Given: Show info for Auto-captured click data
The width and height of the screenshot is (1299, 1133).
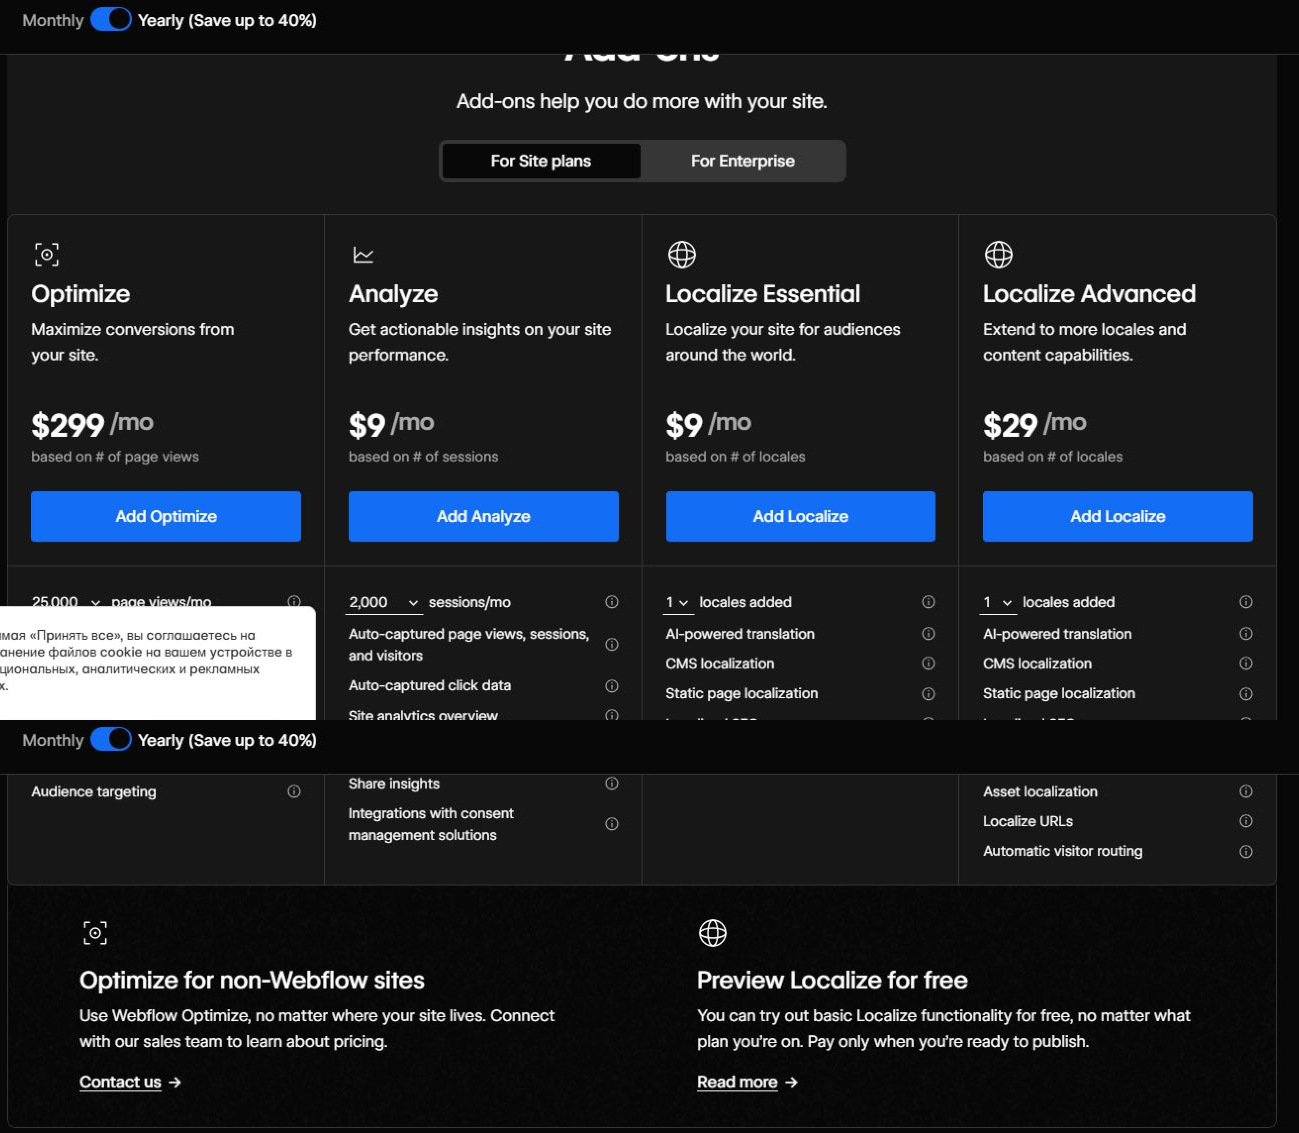Looking at the screenshot, I should coord(612,686).
